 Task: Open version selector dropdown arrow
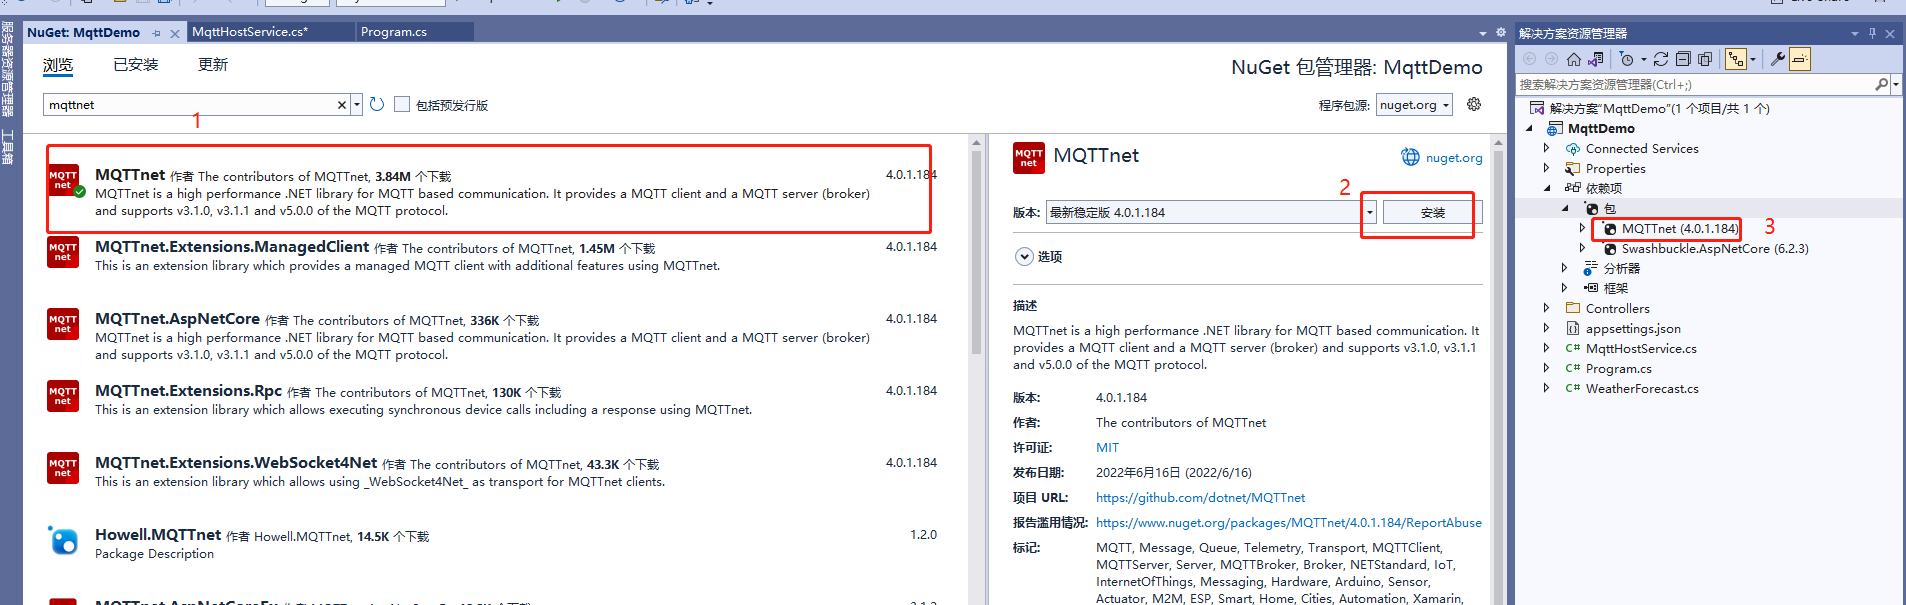click(1370, 212)
